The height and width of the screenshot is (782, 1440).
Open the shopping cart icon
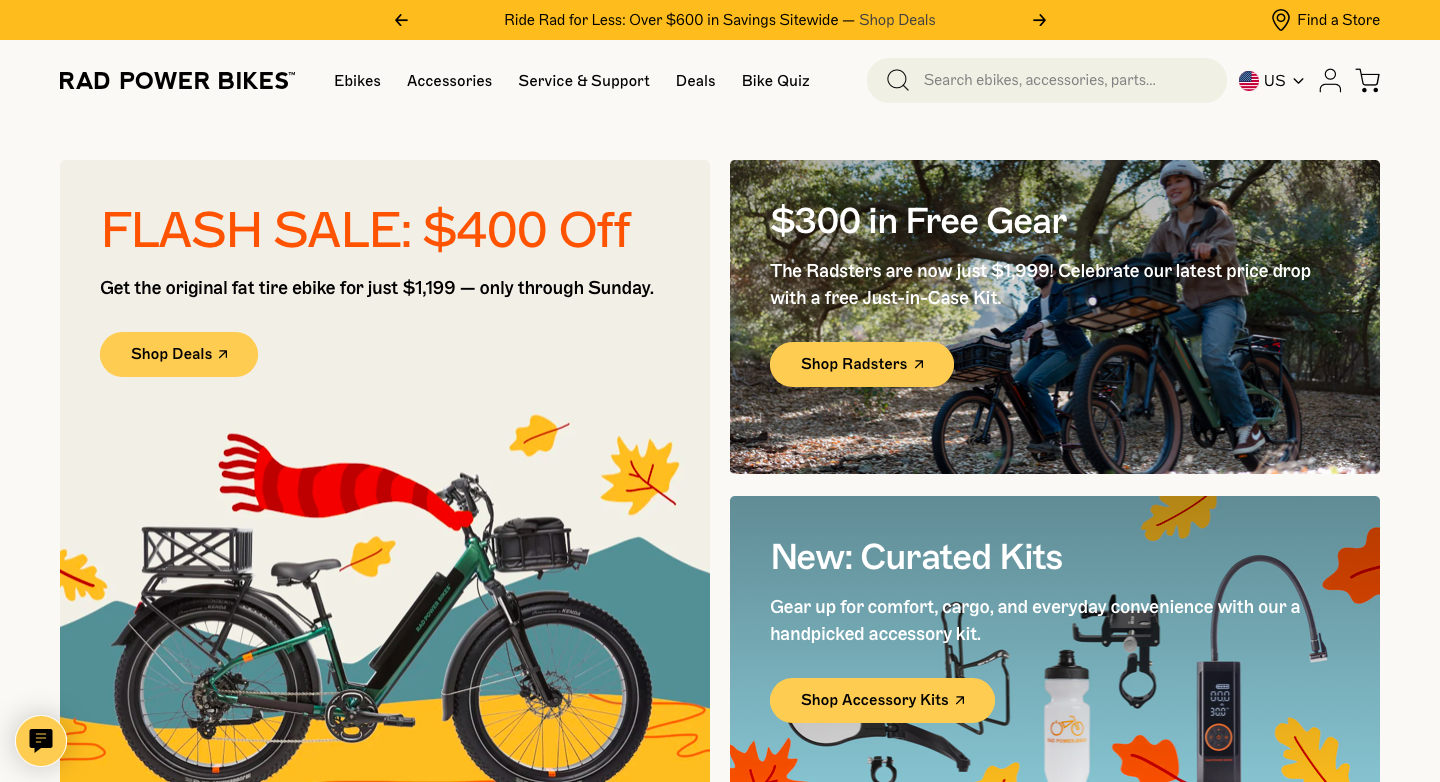tap(1368, 80)
